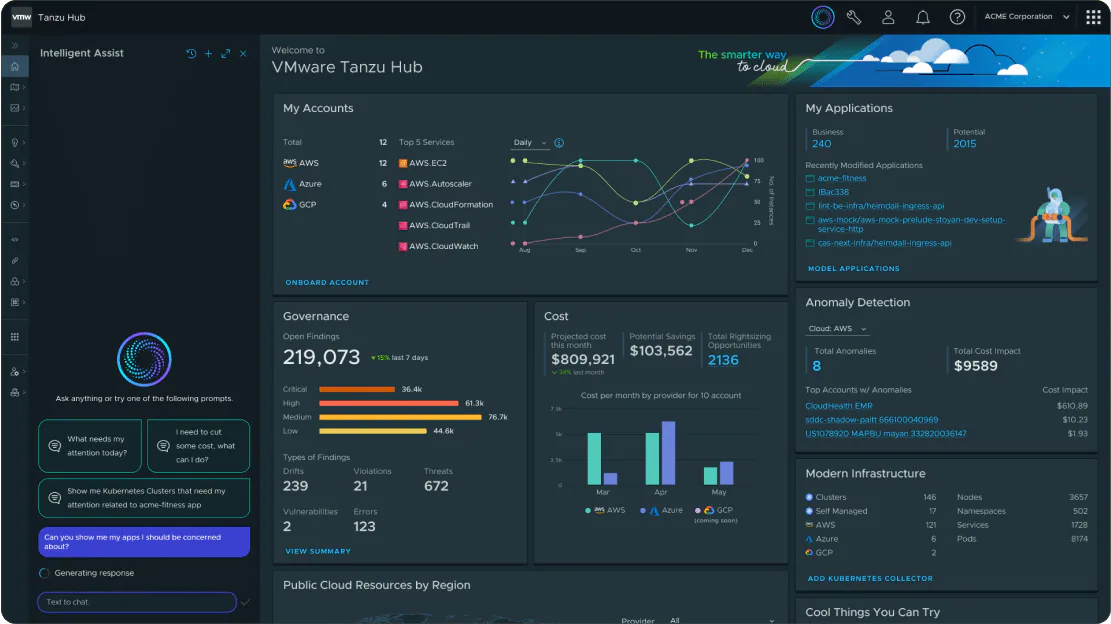Click the AWS account row
This screenshot has width=1111, height=624.
coord(335,163)
